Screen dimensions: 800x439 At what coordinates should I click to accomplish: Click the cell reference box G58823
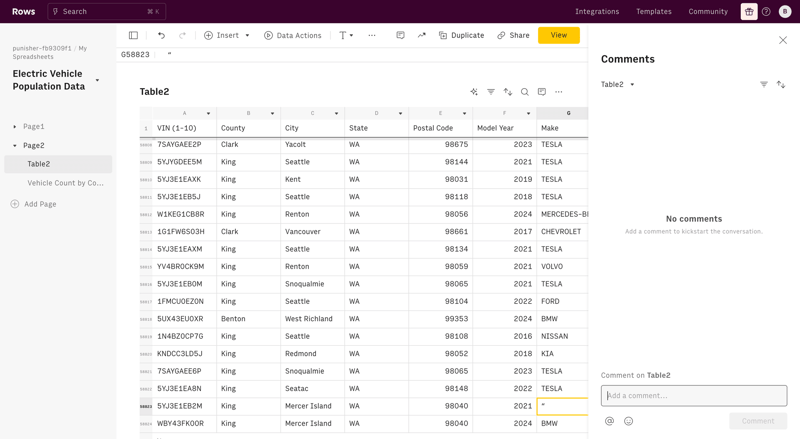click(135, 54)
